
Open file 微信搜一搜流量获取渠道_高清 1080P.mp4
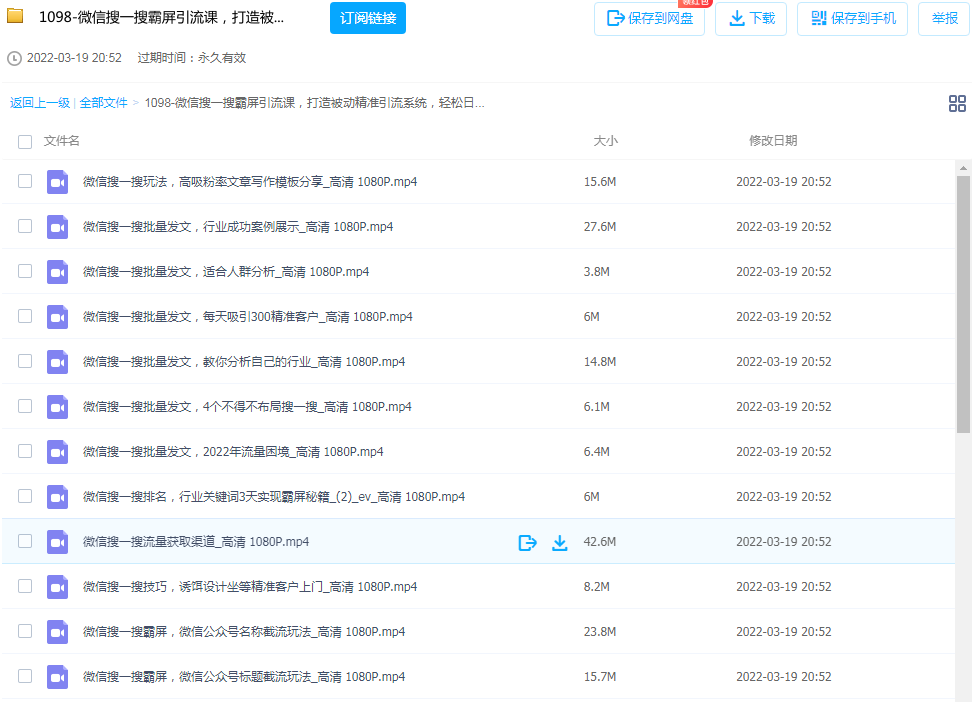pyautogui.click(x=196, y=542)
